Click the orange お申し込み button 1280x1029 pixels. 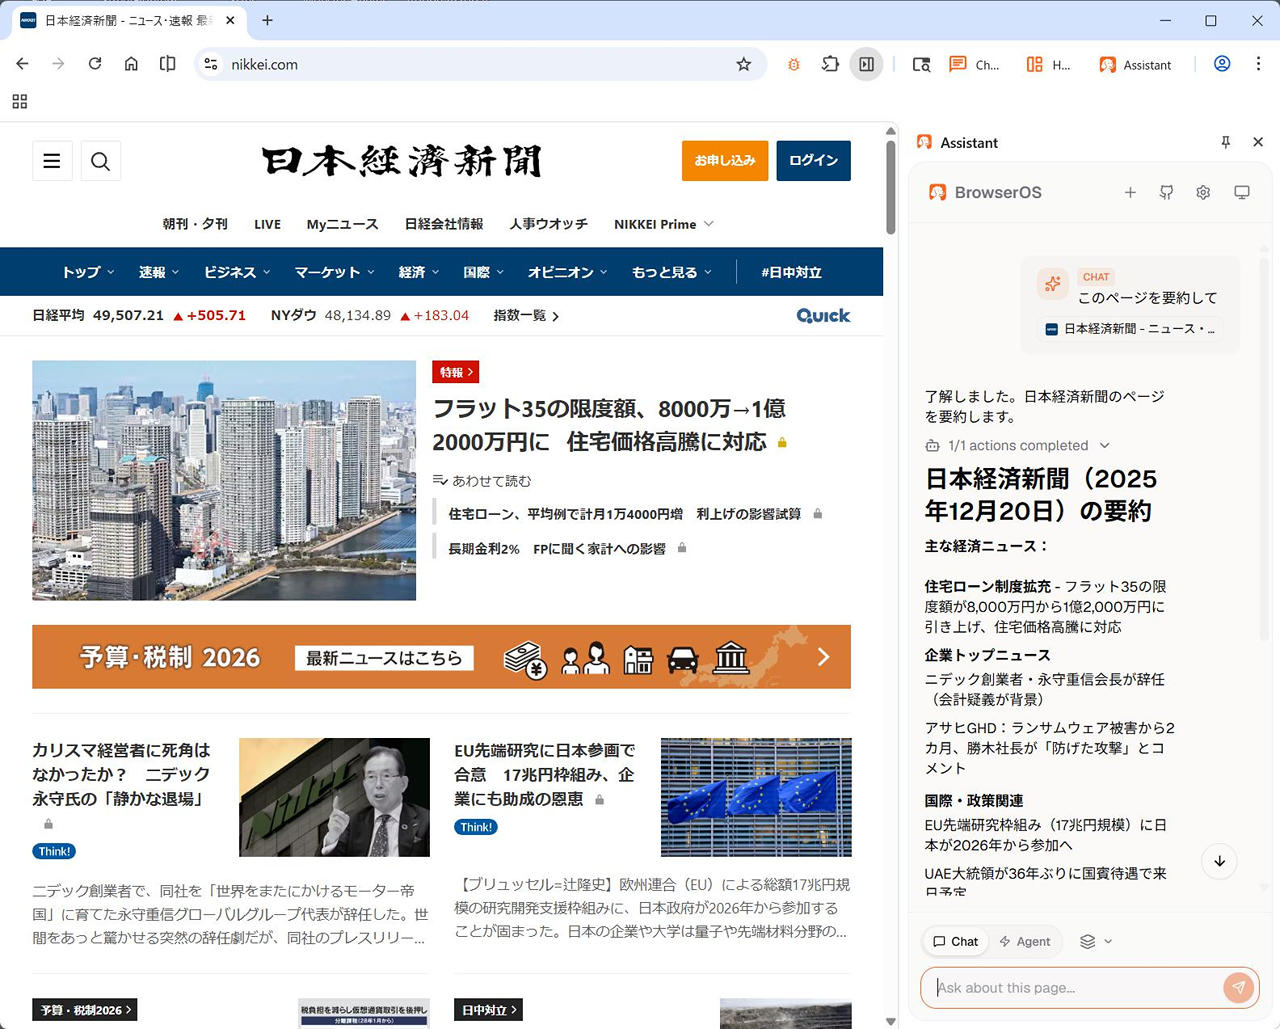(724, 160)
